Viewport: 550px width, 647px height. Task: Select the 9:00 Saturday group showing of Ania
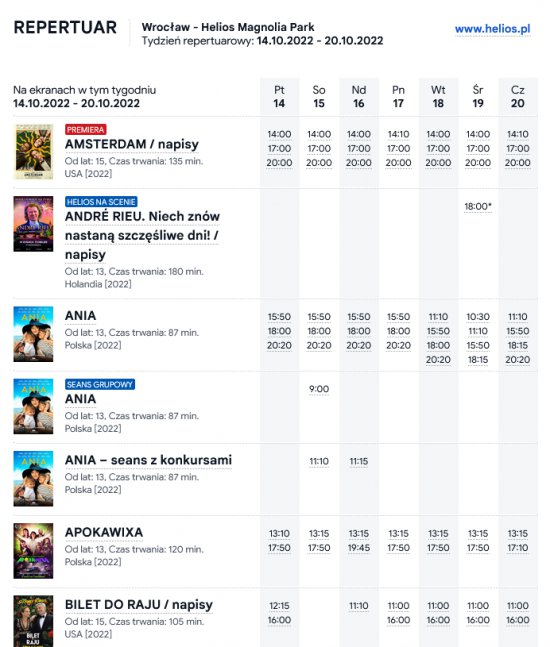click(319, 389)
